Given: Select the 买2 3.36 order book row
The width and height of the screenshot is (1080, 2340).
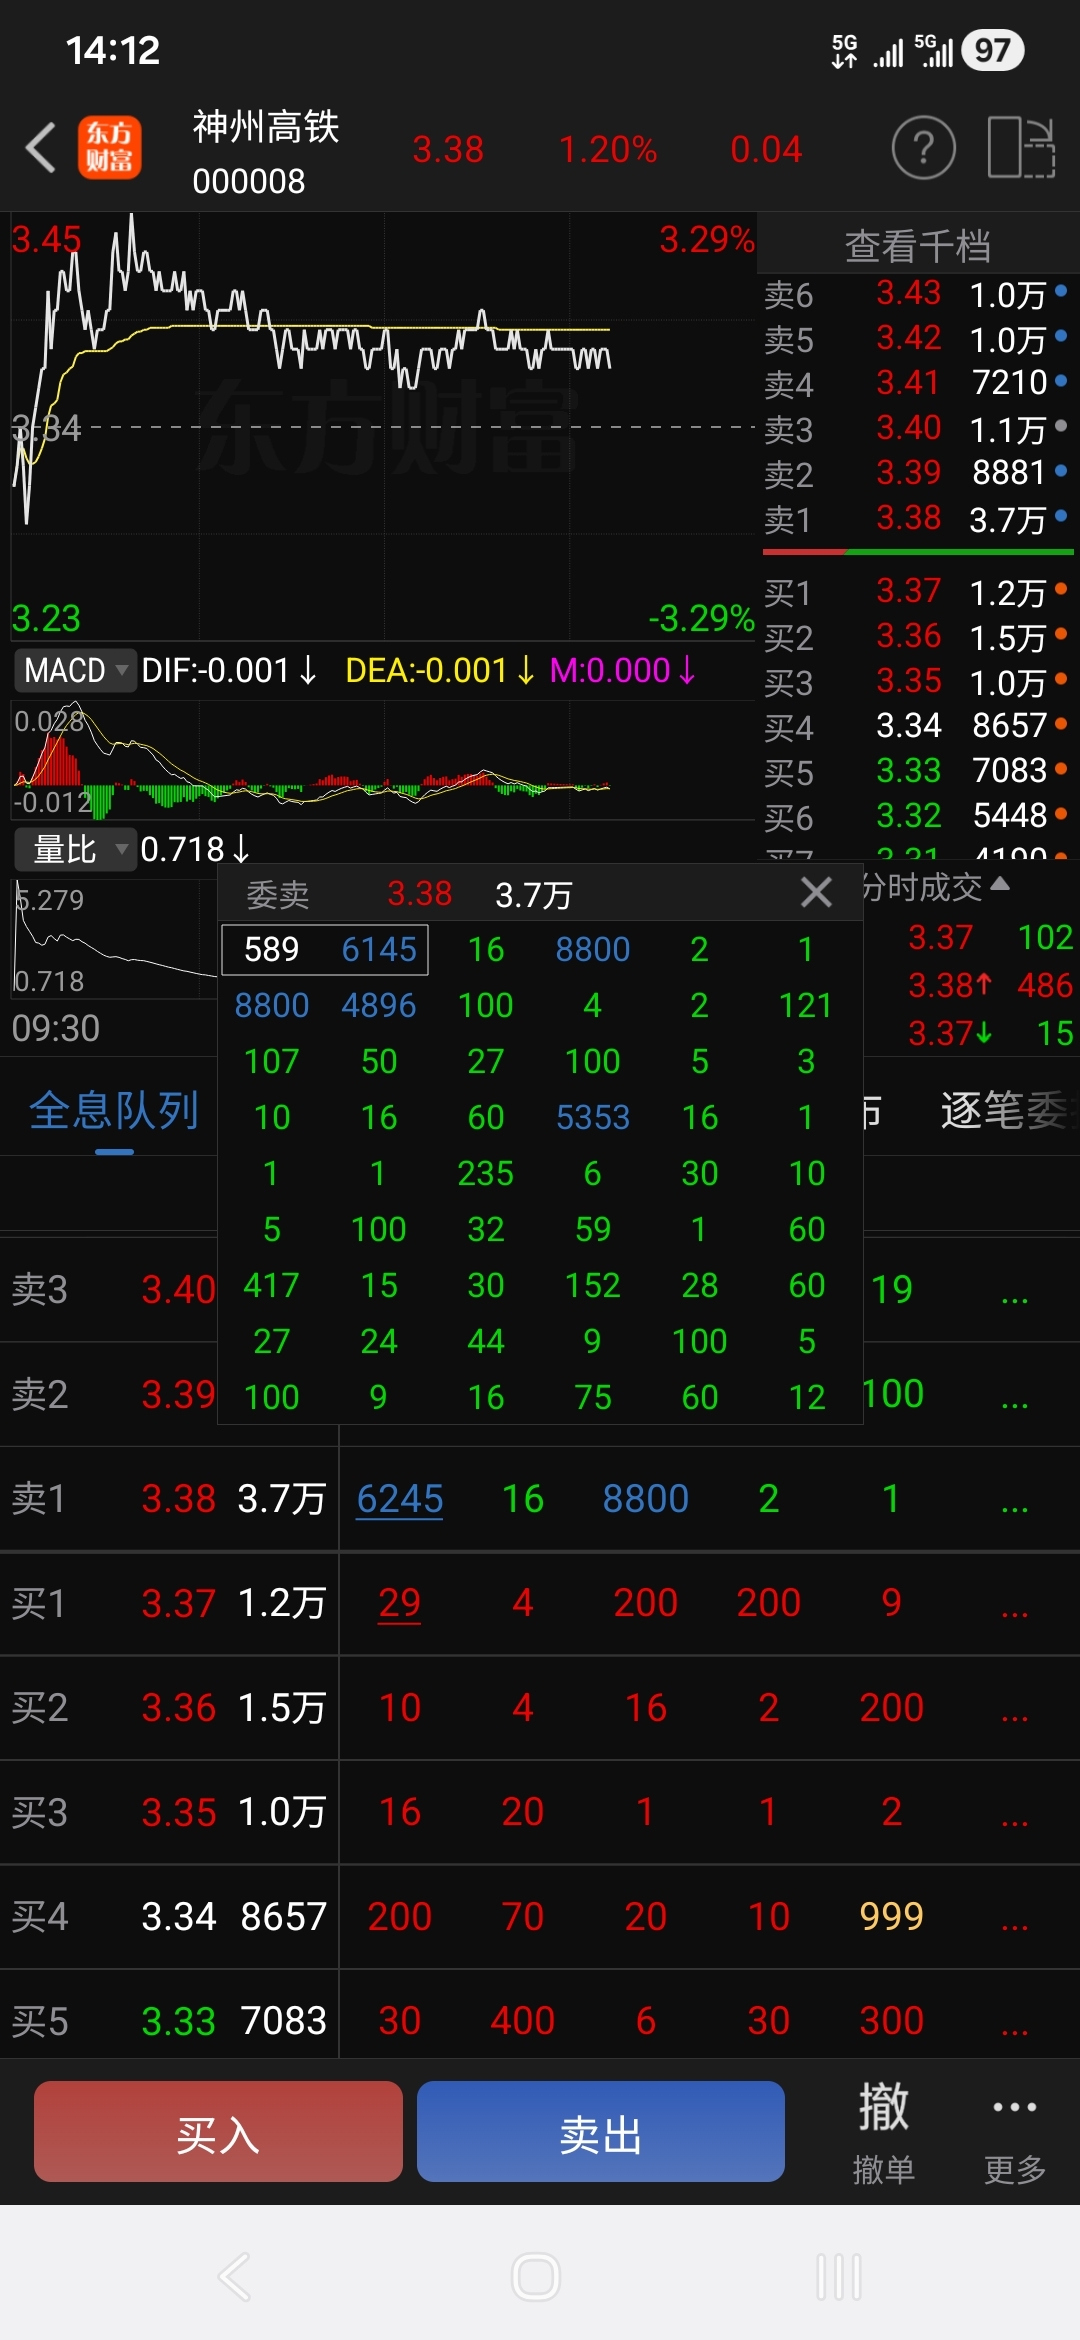Looking at the screenshot, I should (917, 636).
